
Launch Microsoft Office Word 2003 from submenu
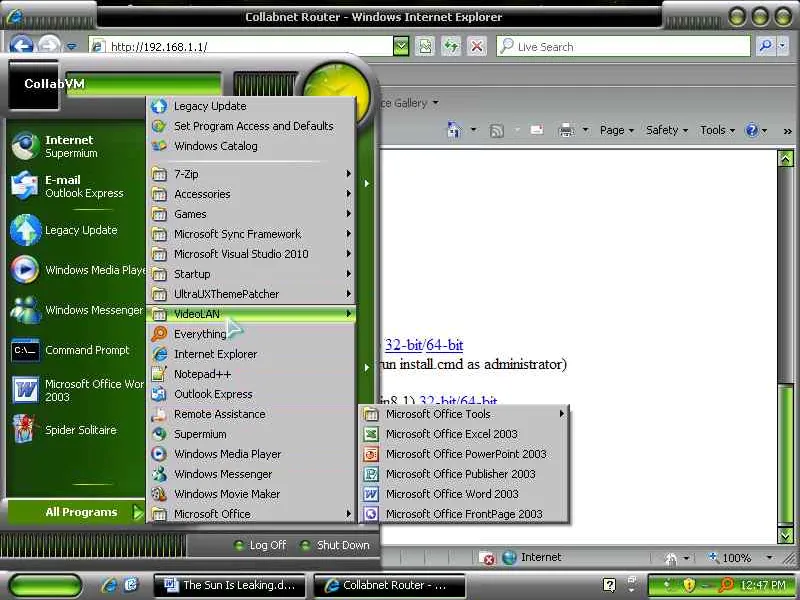point(464,494)
